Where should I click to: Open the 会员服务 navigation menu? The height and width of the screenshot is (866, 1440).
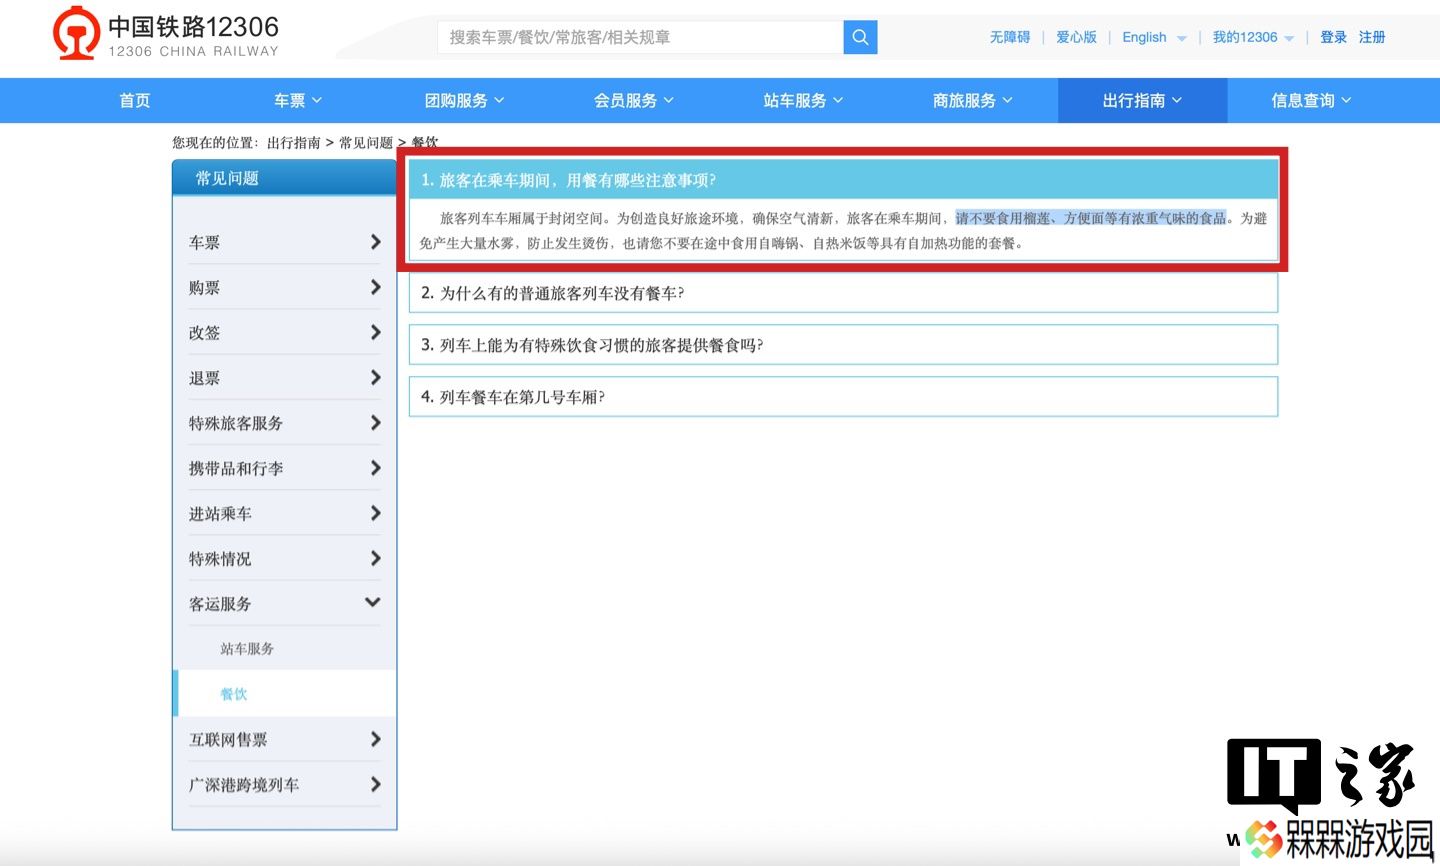click(634, 101)
